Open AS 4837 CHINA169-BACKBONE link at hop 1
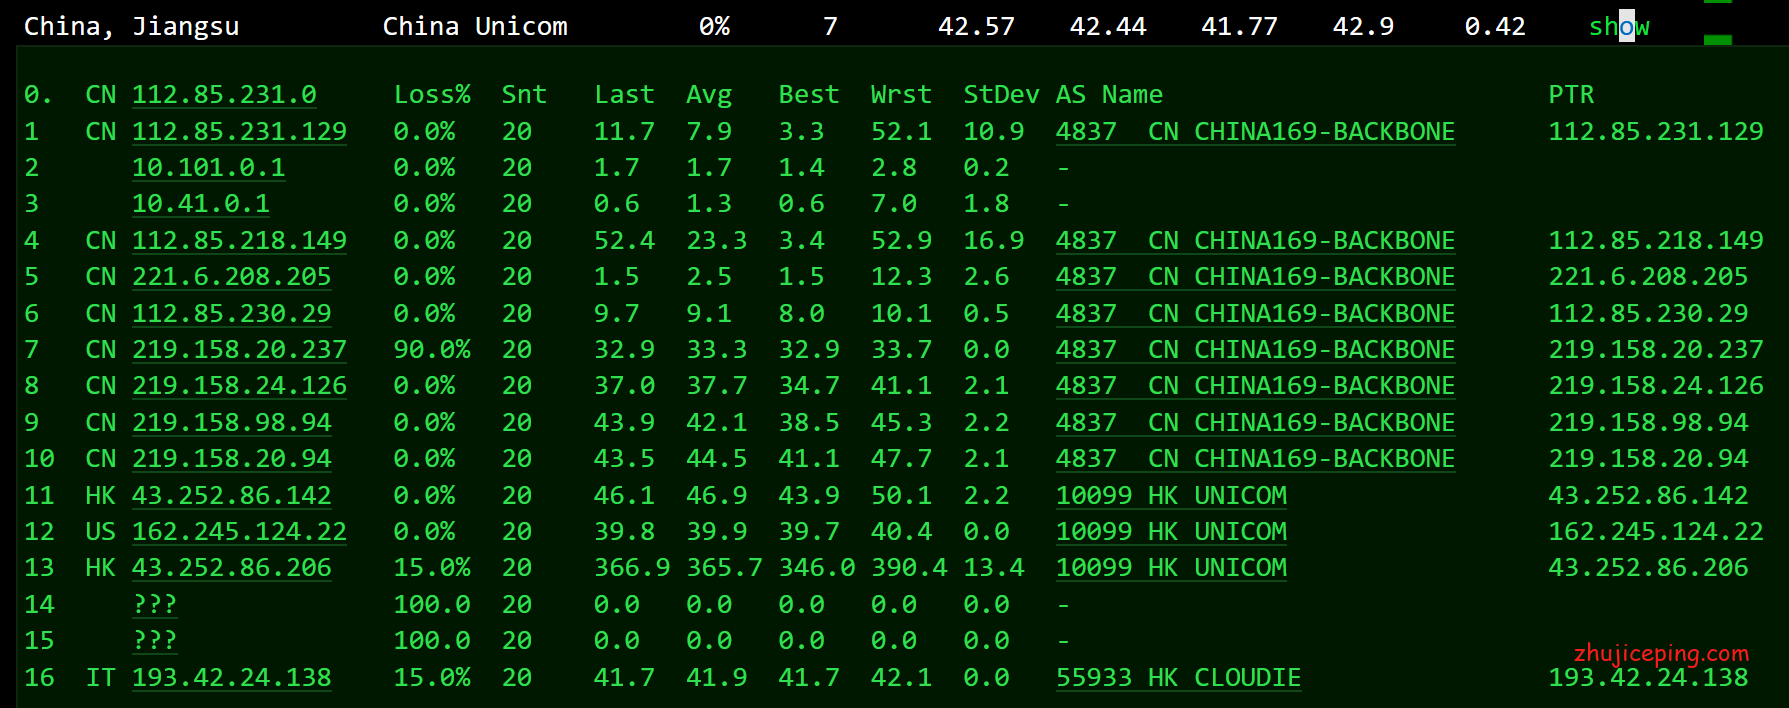This screenshot has height=708, width=1789. tap(1254, 131)
